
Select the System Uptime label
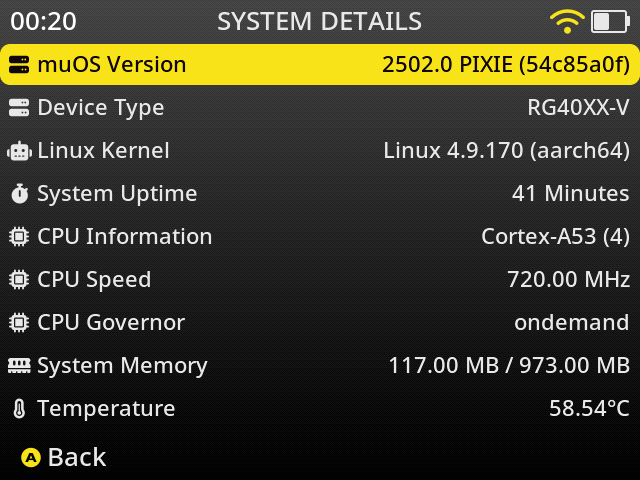117,194
